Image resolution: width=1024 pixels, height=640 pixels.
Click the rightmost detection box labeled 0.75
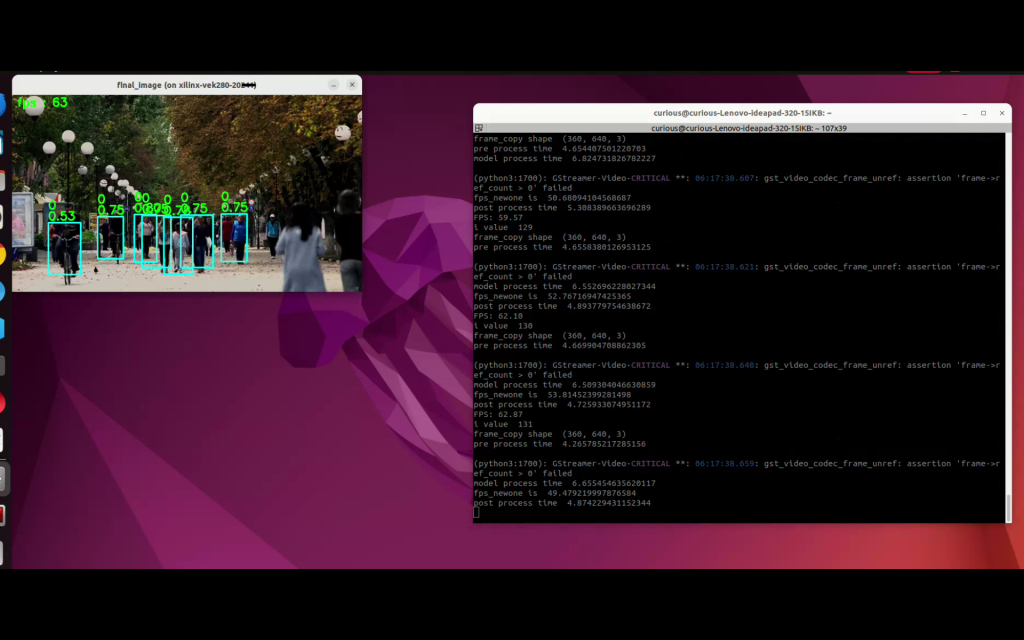234,238
